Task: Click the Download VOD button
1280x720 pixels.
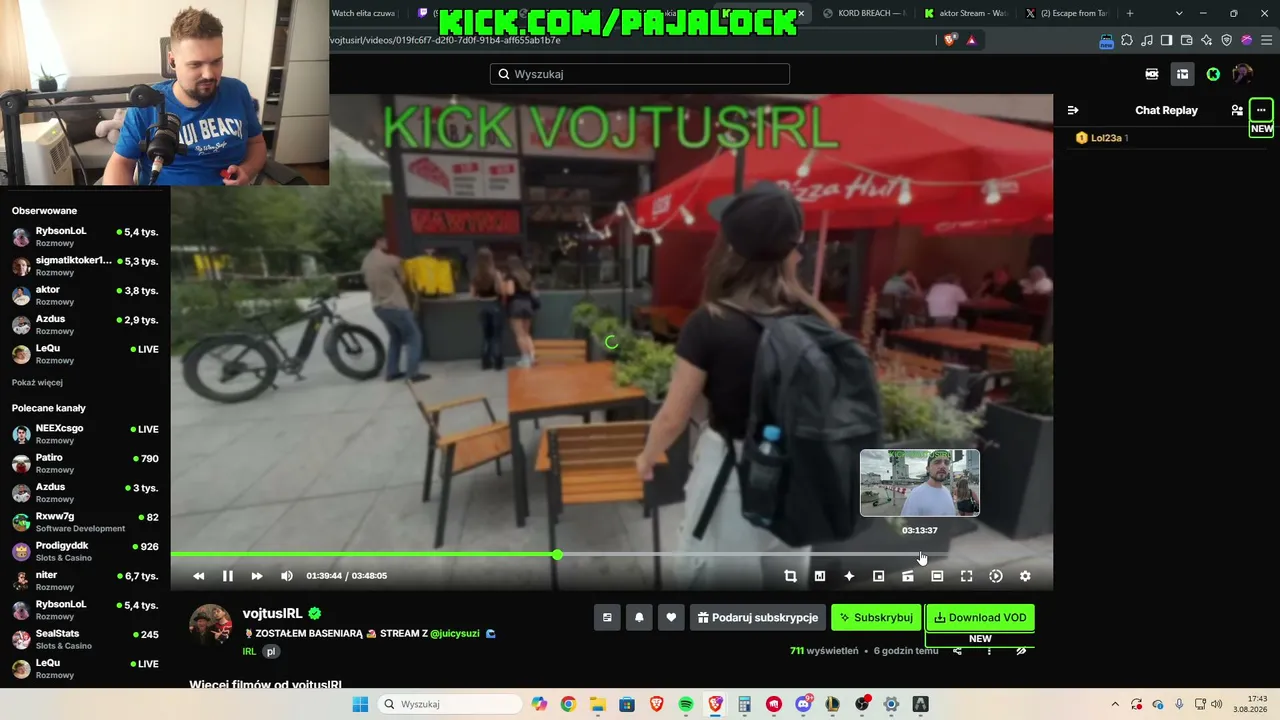Action: (980, 618)
